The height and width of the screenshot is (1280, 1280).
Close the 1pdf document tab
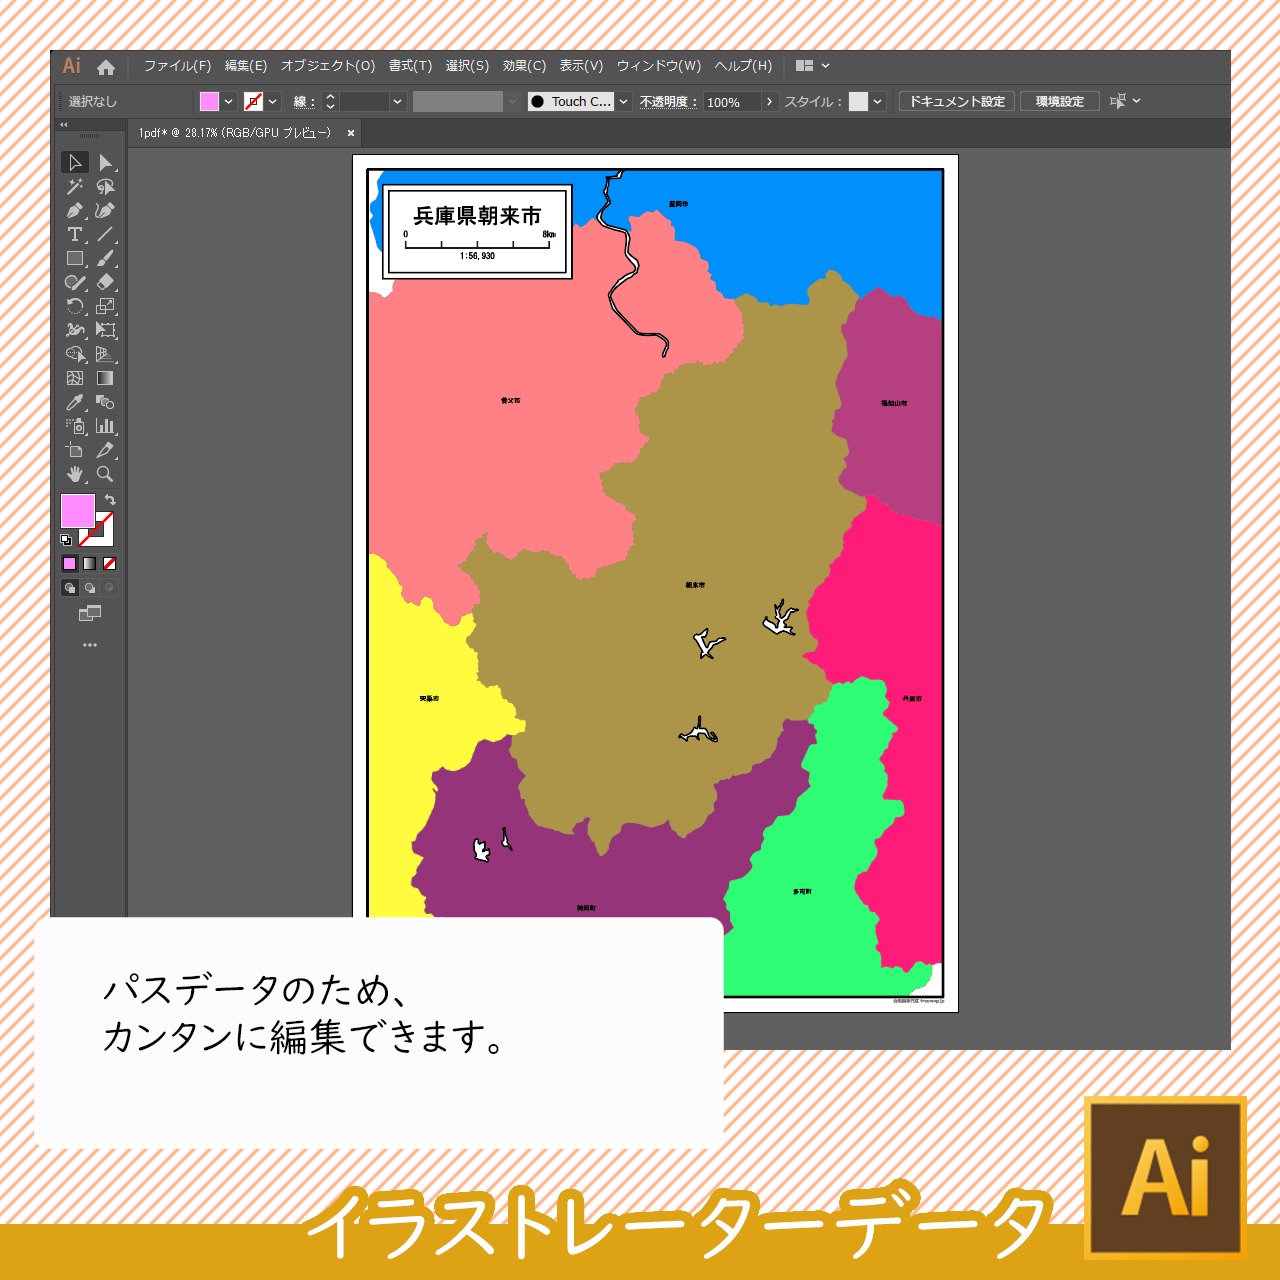point(351,133)
